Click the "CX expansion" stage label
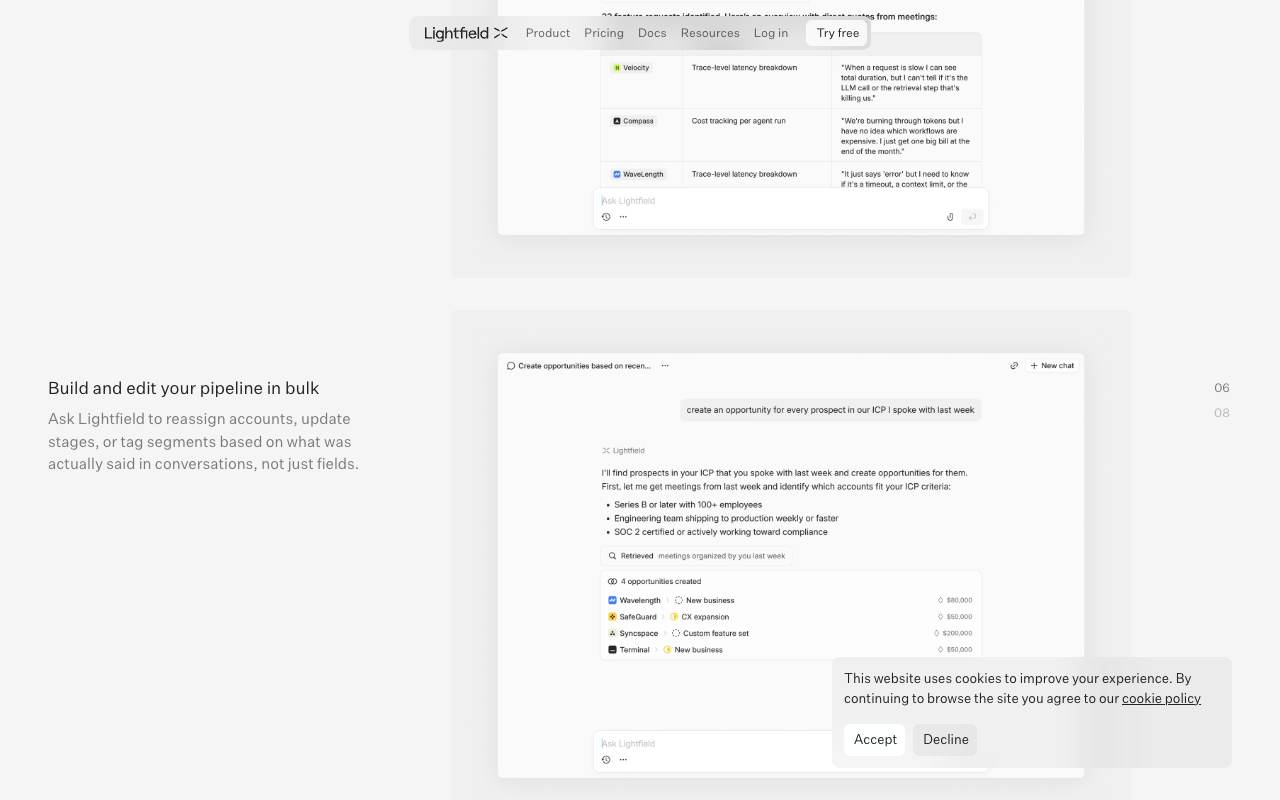The image size is (1280, 800). click(705, 617)
